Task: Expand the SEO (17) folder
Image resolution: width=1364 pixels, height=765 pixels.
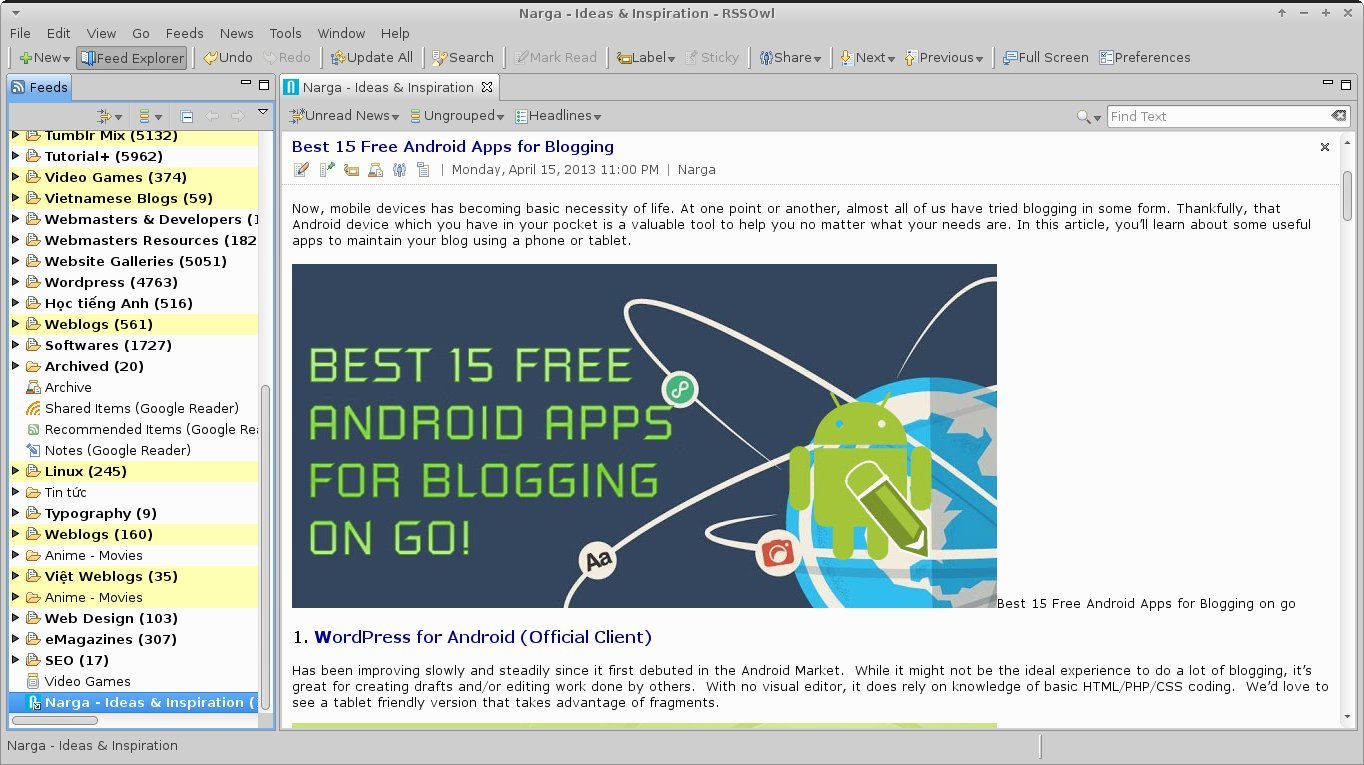Action: coord(15,660)
